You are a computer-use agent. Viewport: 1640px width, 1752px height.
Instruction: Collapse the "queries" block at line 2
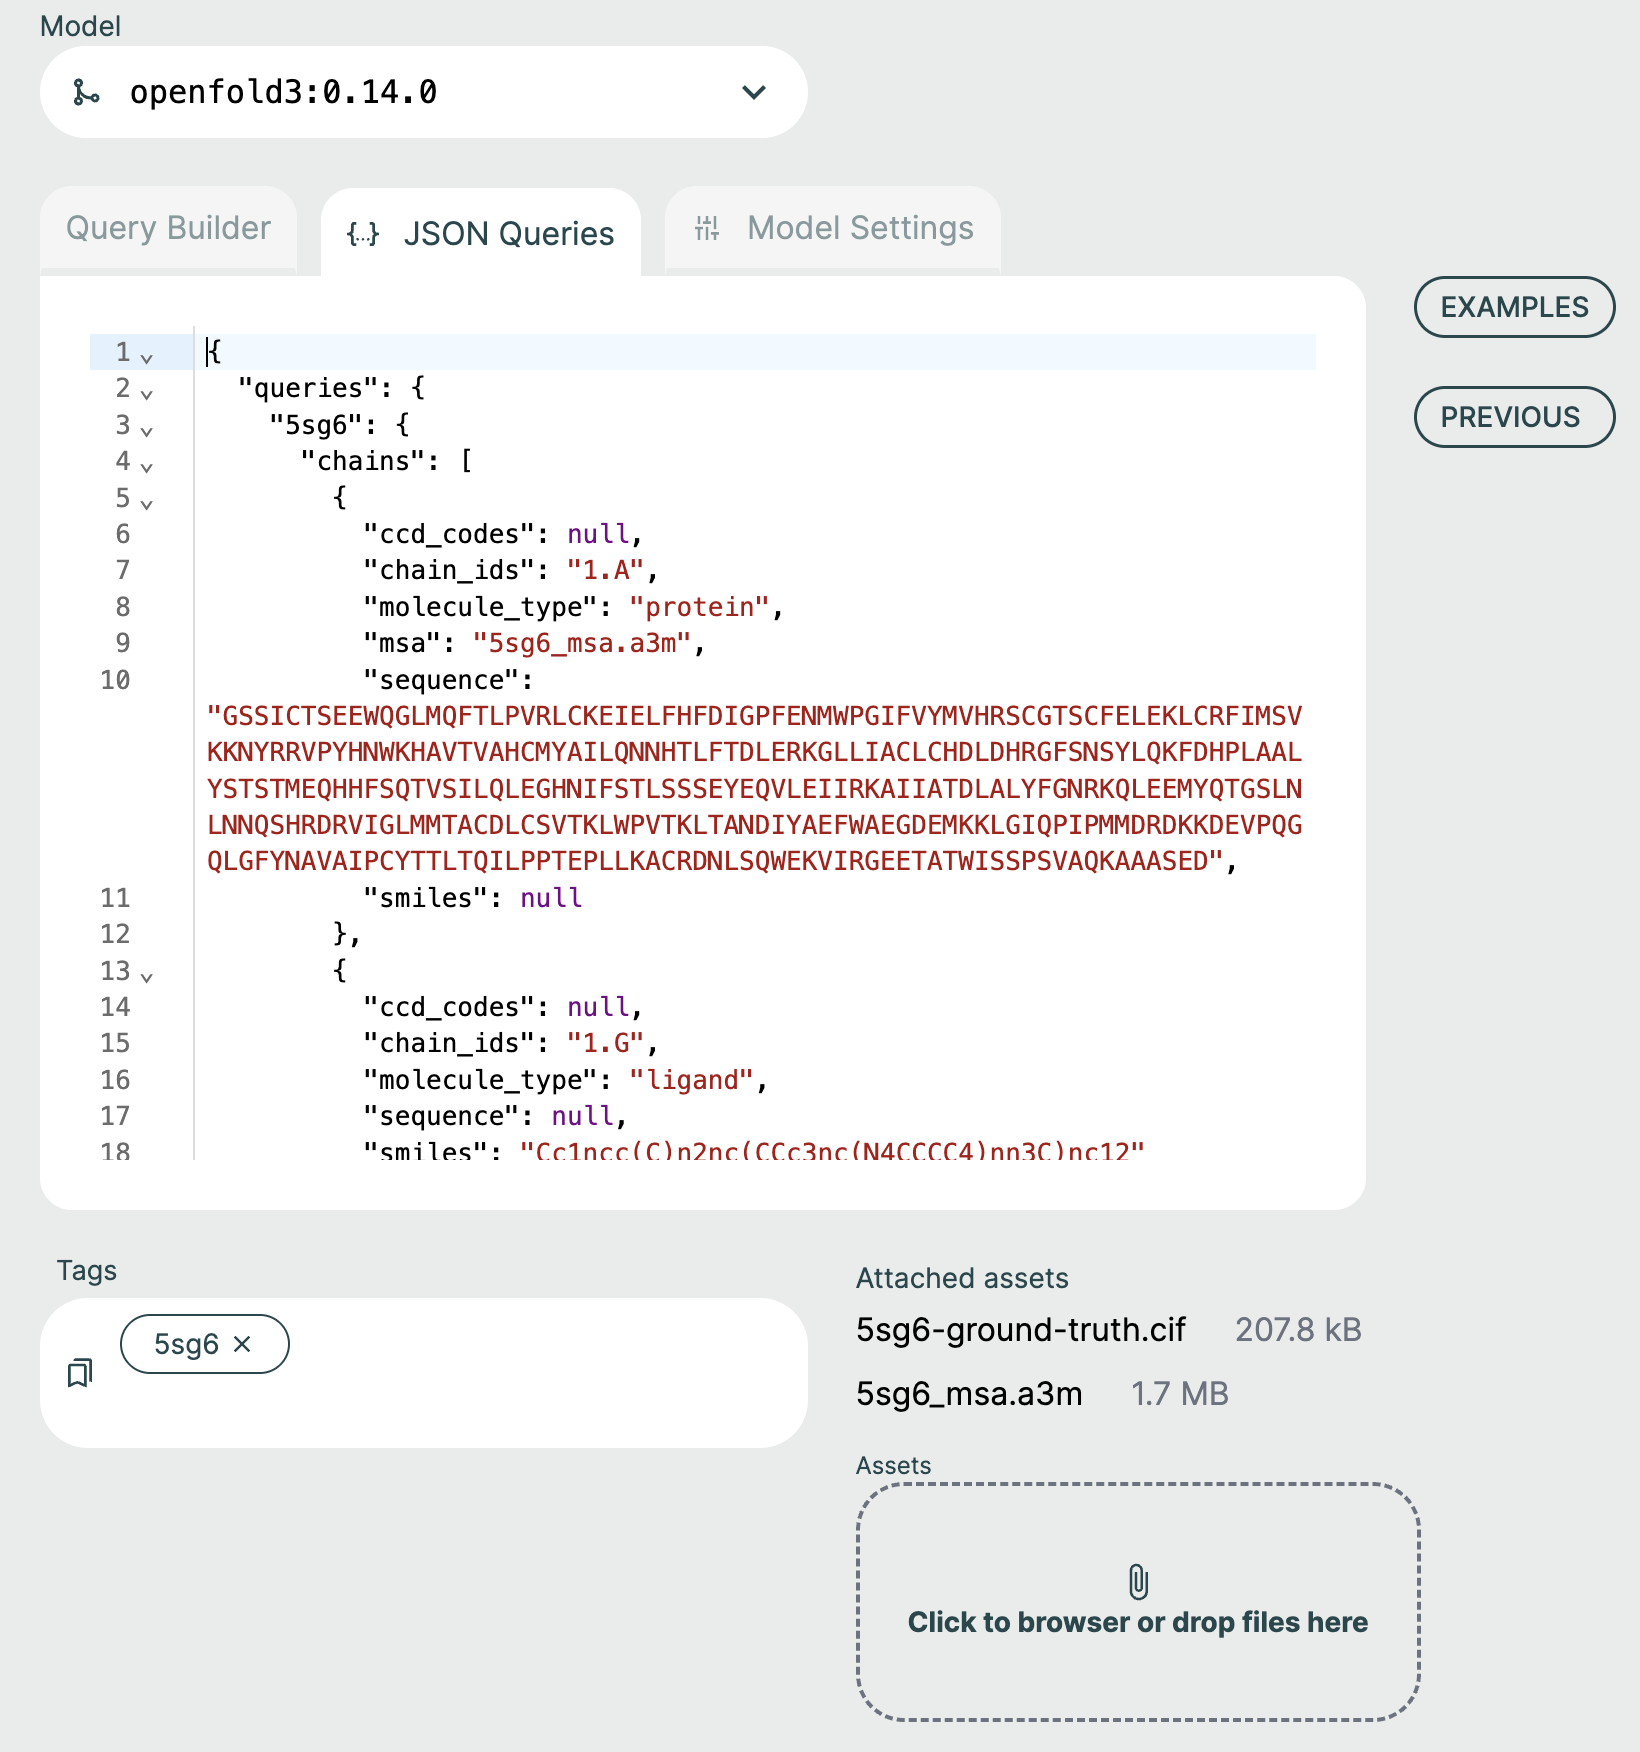coord(147,394)
